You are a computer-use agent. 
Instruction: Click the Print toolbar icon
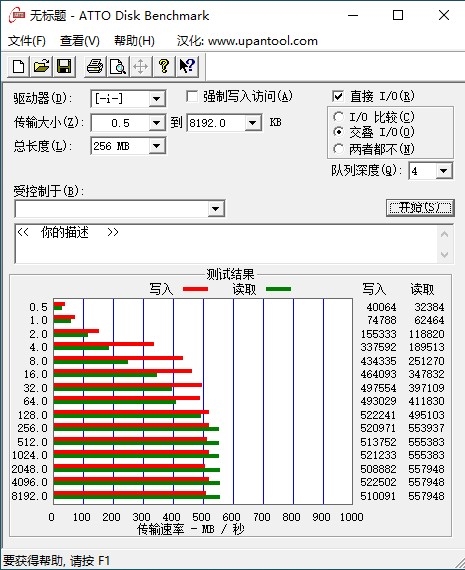(x=95, y=67)
